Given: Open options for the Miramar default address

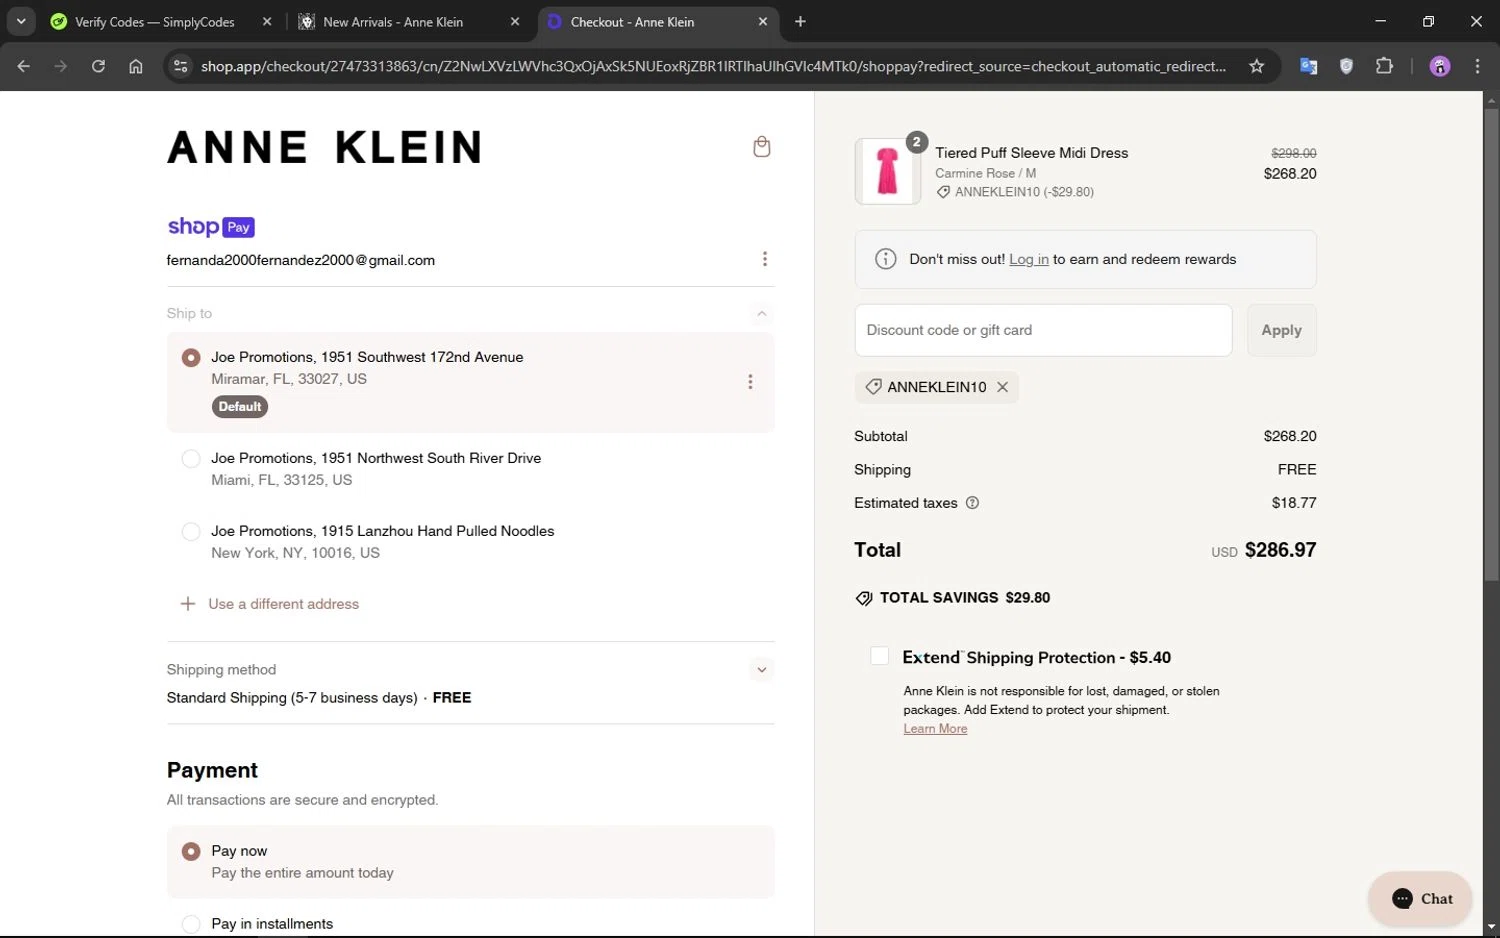Looking at the screenshot, I should 750,382.
